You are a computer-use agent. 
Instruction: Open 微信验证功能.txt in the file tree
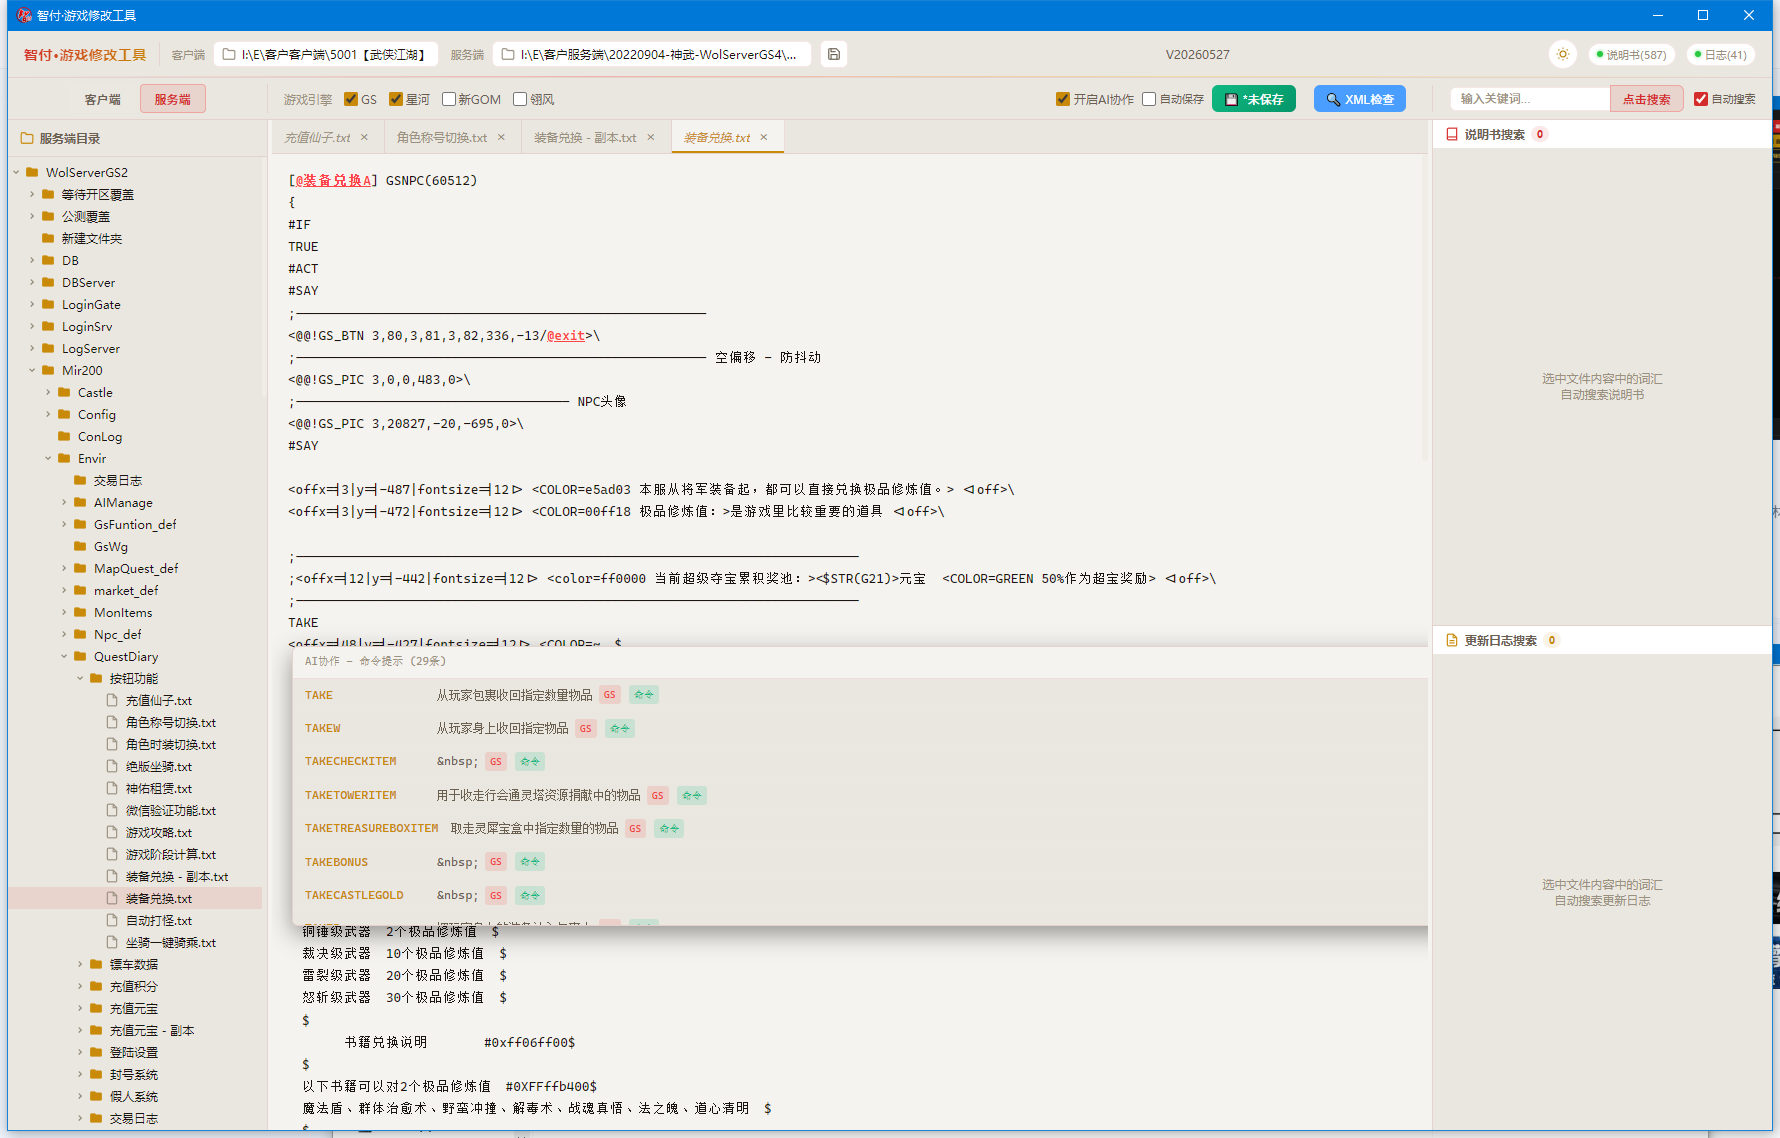tap(171, 810)
